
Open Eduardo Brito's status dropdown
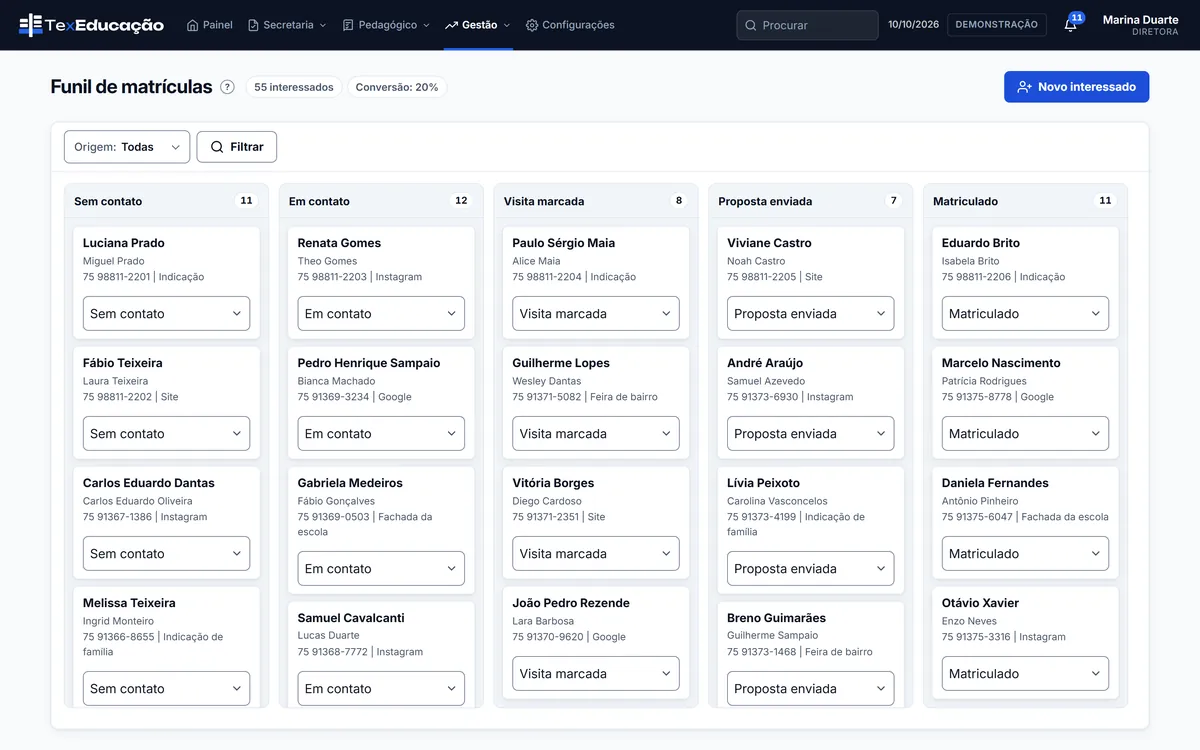(x=1025, y=313)
